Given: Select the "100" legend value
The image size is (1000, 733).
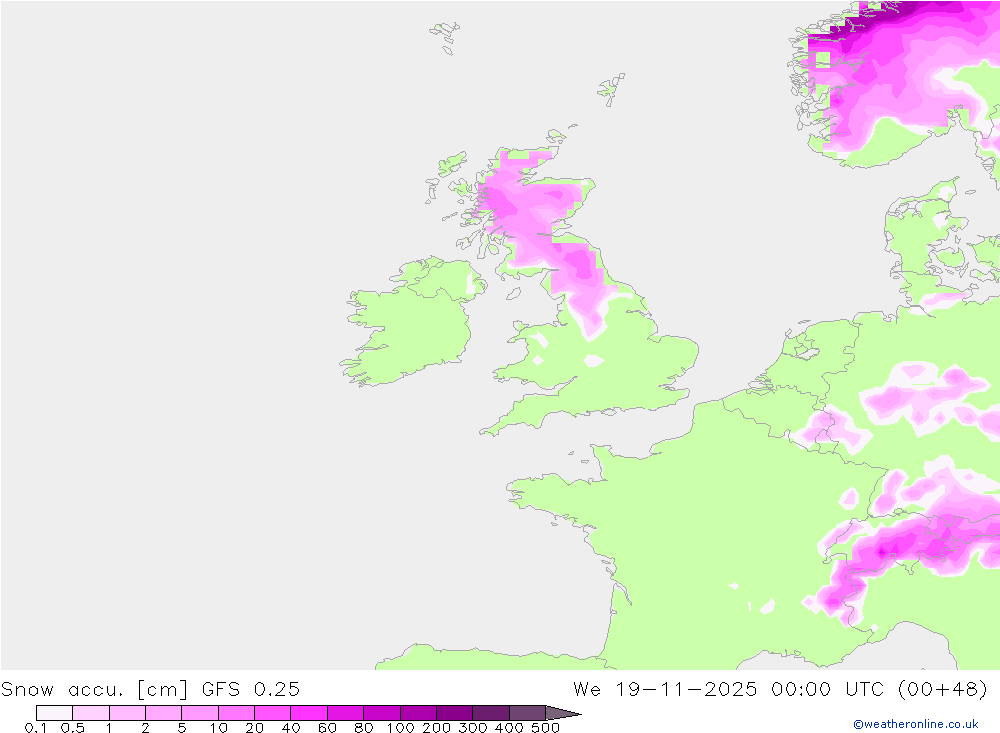Looking at the screenshot, I should point(401,728).
